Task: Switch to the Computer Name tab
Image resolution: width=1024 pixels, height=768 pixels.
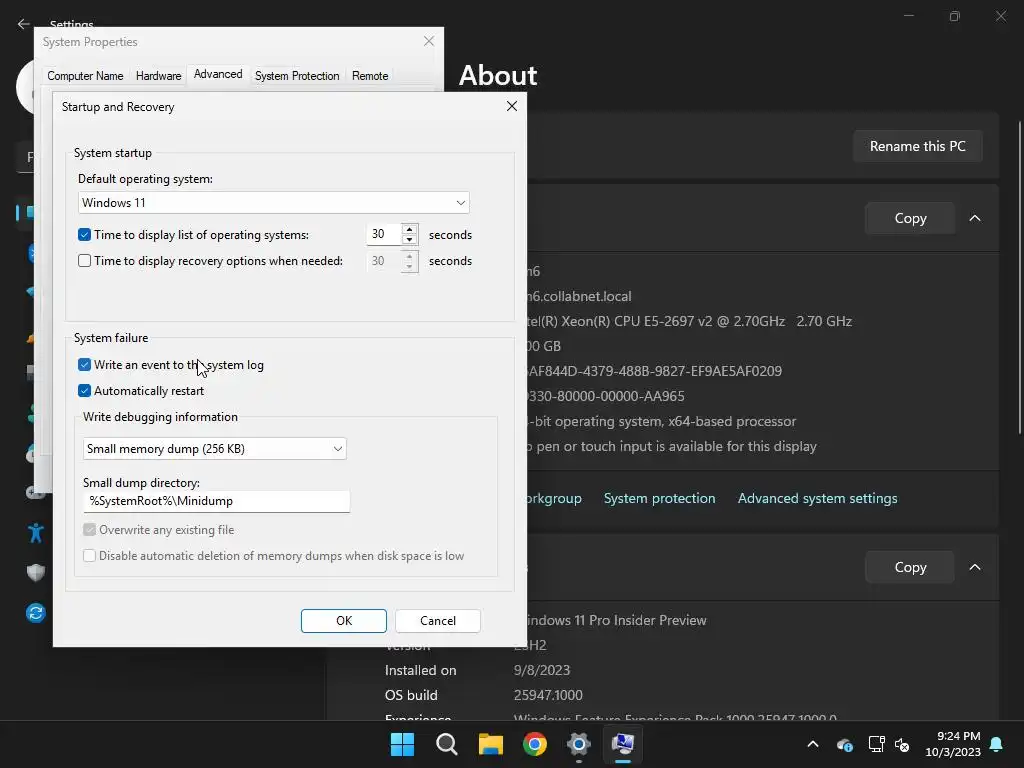Action: pos(85,76)
